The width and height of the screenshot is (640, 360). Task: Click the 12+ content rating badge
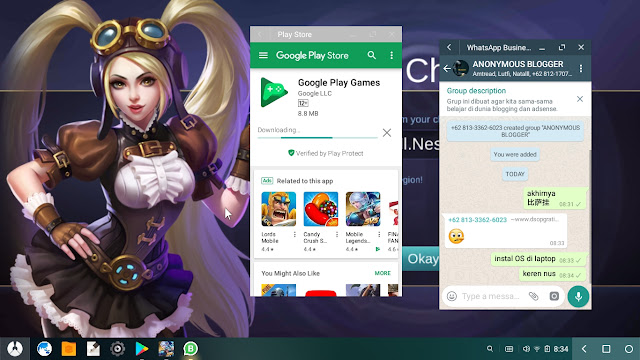coord(303,103)
